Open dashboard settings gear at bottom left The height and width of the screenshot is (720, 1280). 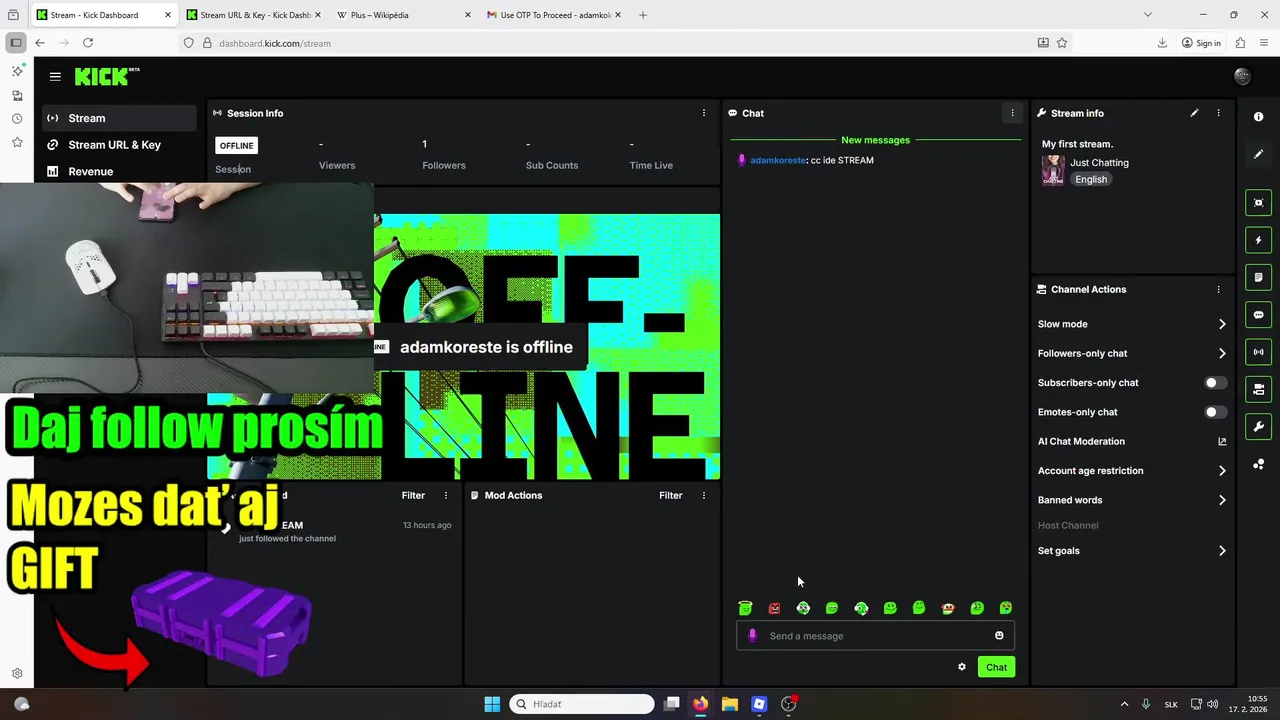(17, 674)
